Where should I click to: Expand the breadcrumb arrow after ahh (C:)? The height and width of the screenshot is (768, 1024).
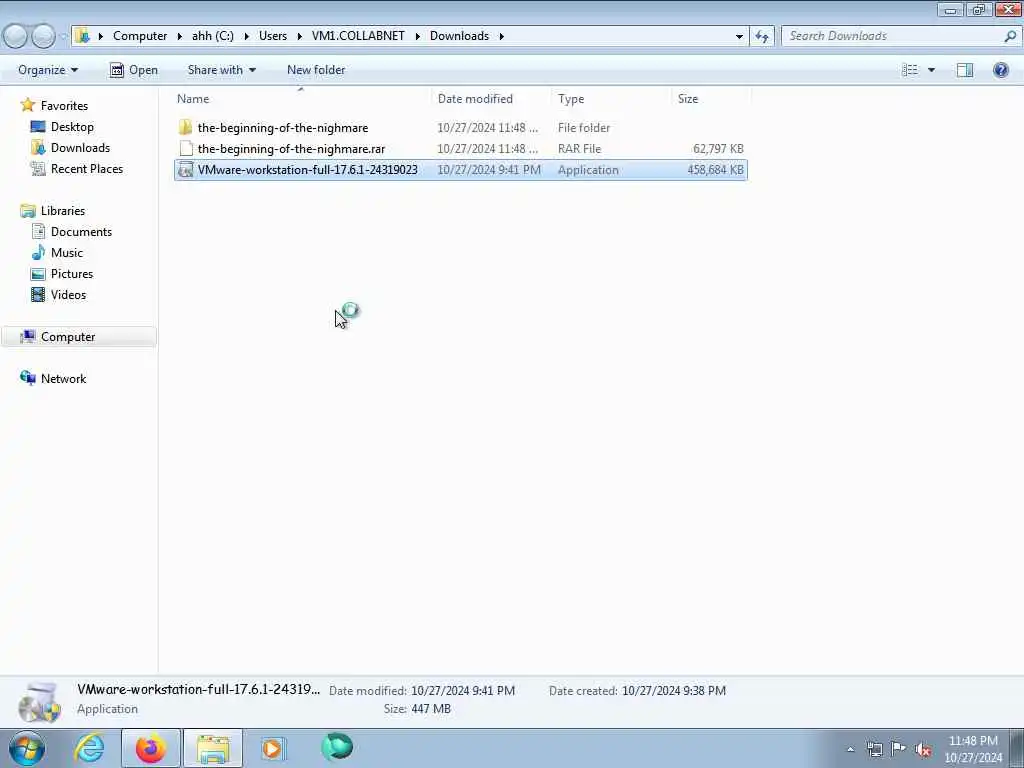(x=247, y=36)
